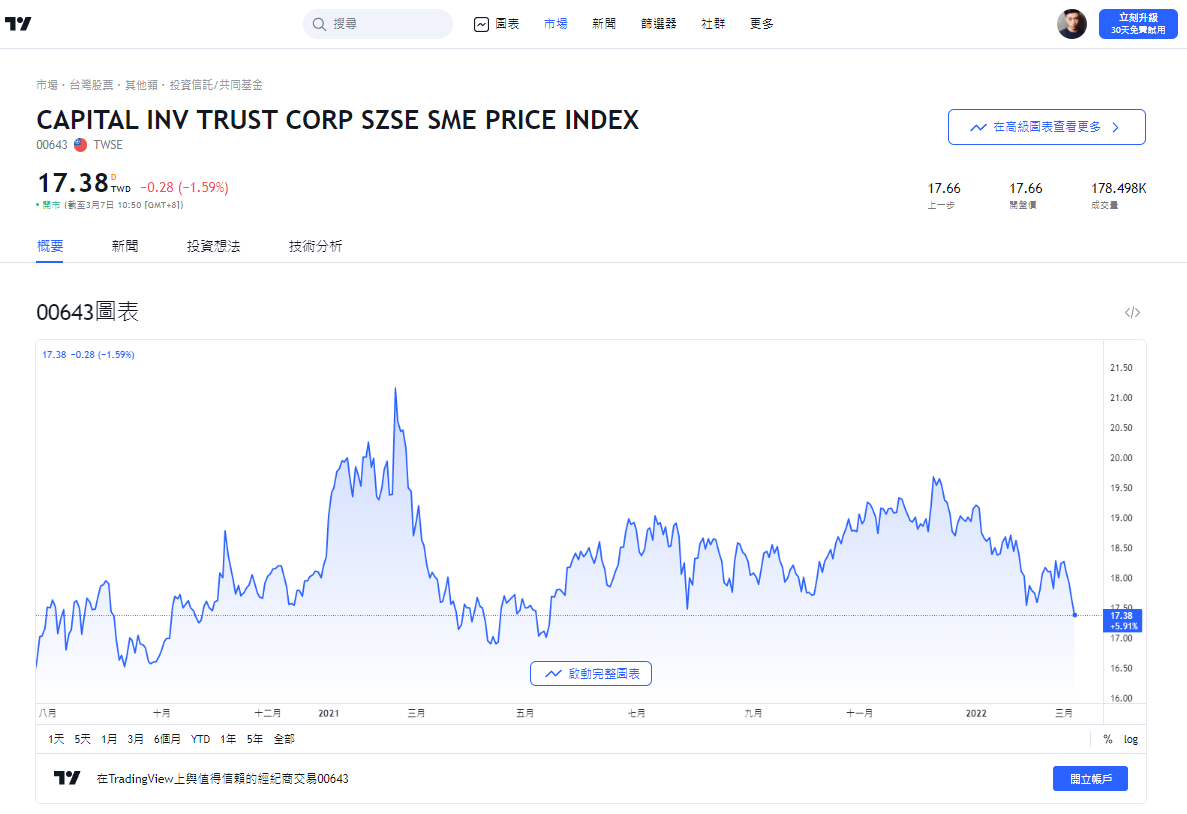The image size is (1187, 814).
Task: Click the chart peak near 21.00
Action: (x=395, y=389)
